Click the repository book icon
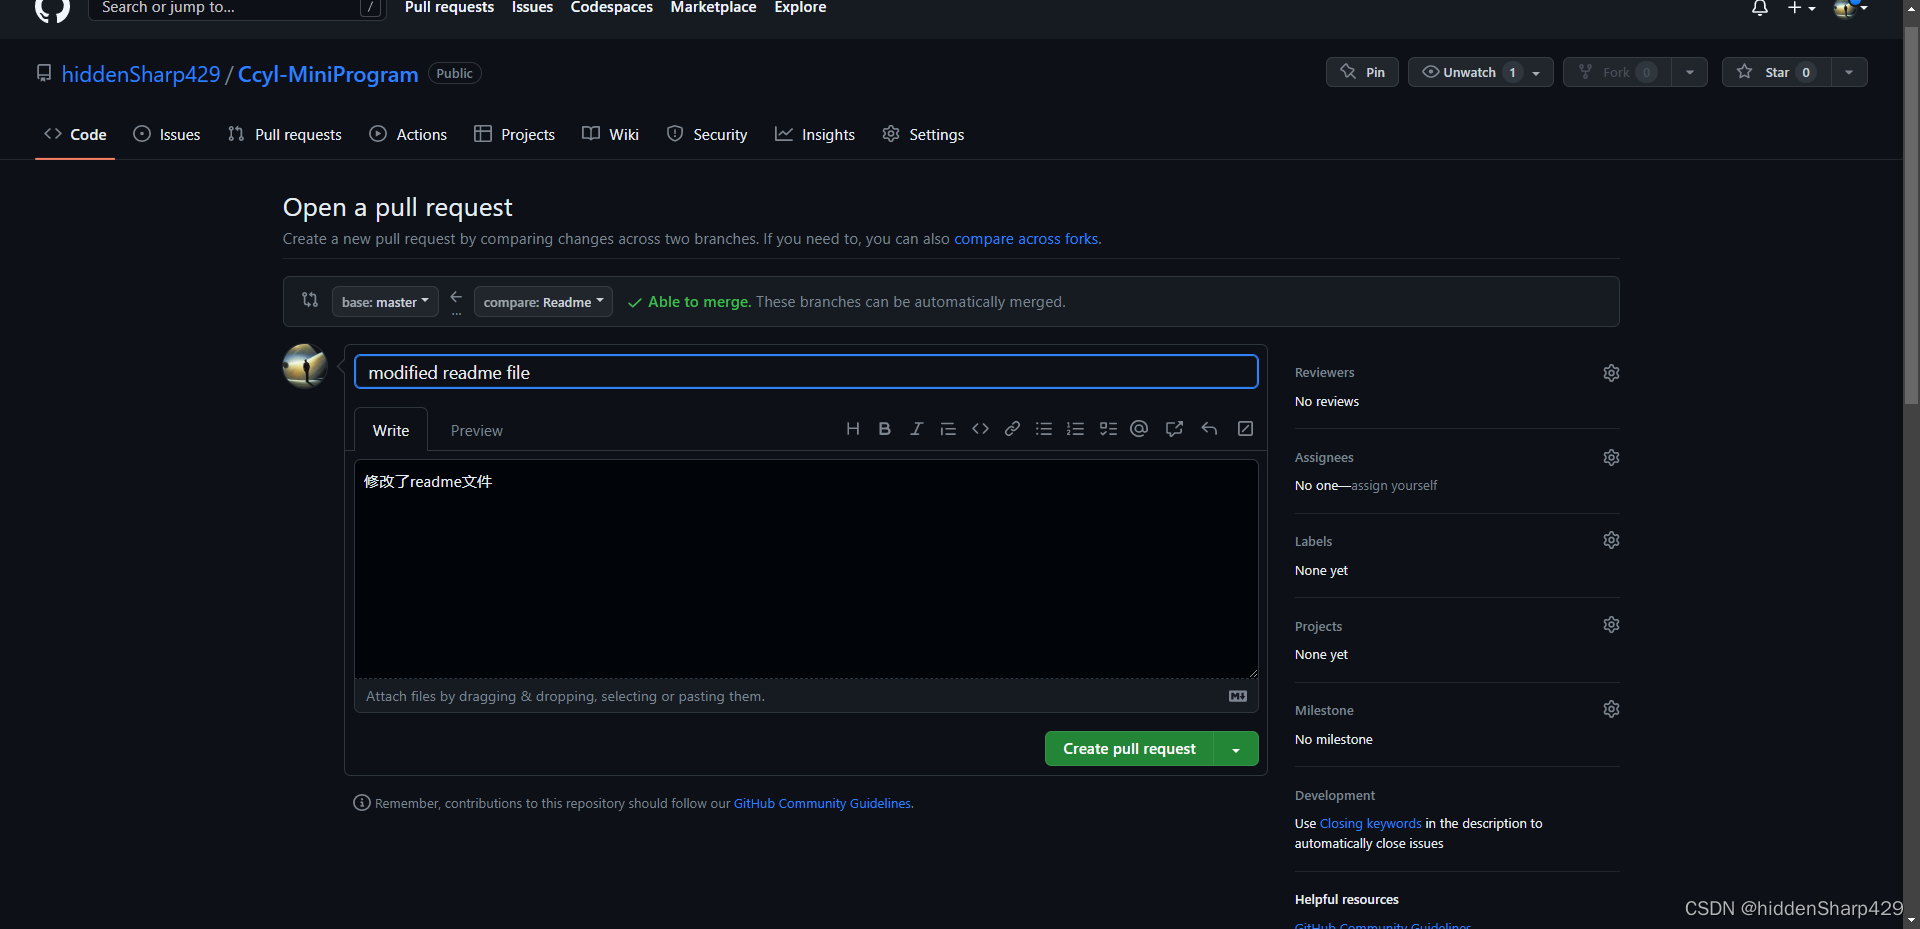The width and height of the screenshot is (1920, 929). click(x=44, y=73)
